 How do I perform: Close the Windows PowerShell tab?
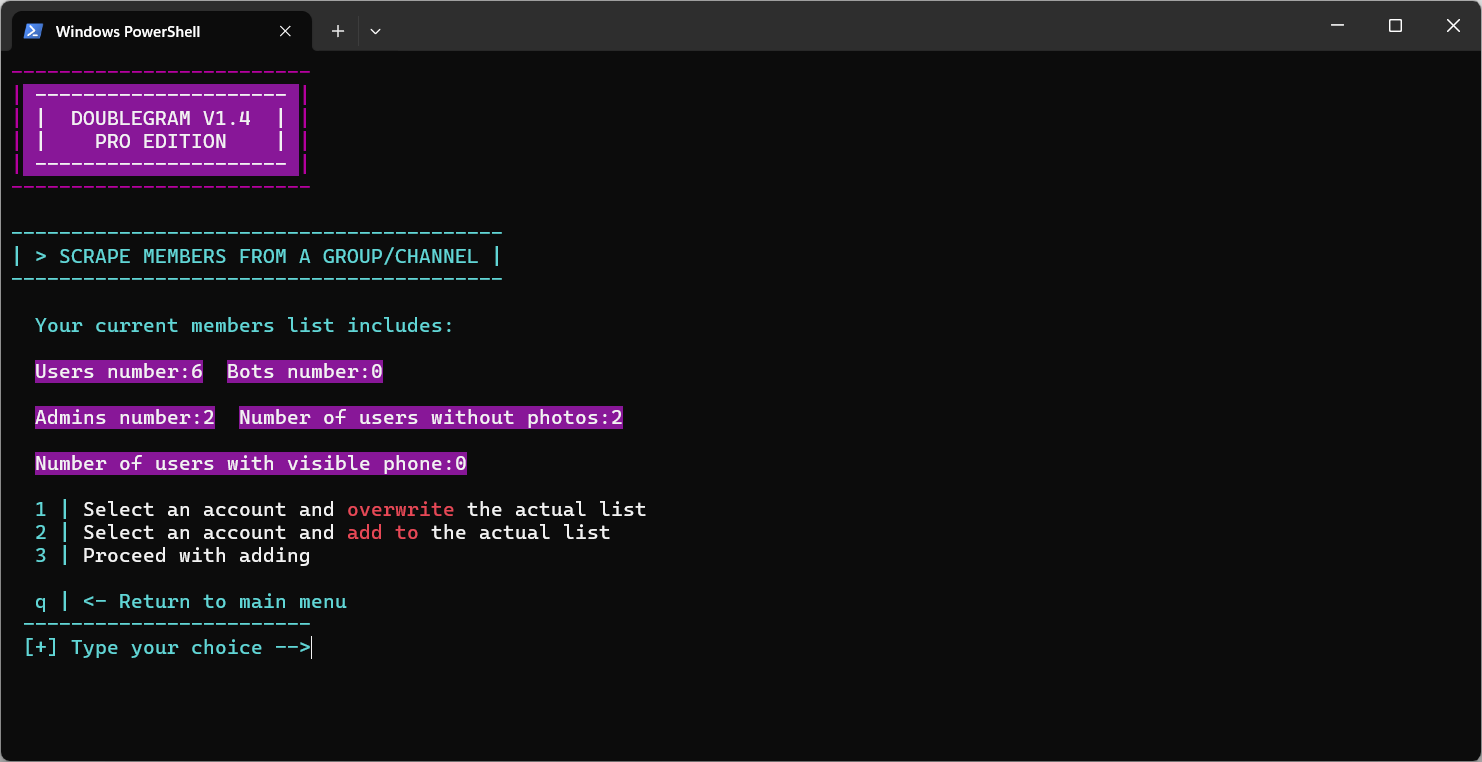tap(285, 31)
